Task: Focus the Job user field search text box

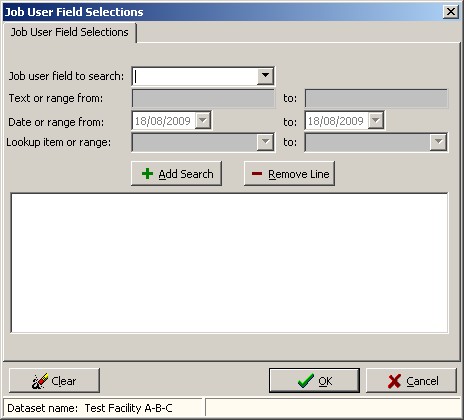Action: (195, 76)
